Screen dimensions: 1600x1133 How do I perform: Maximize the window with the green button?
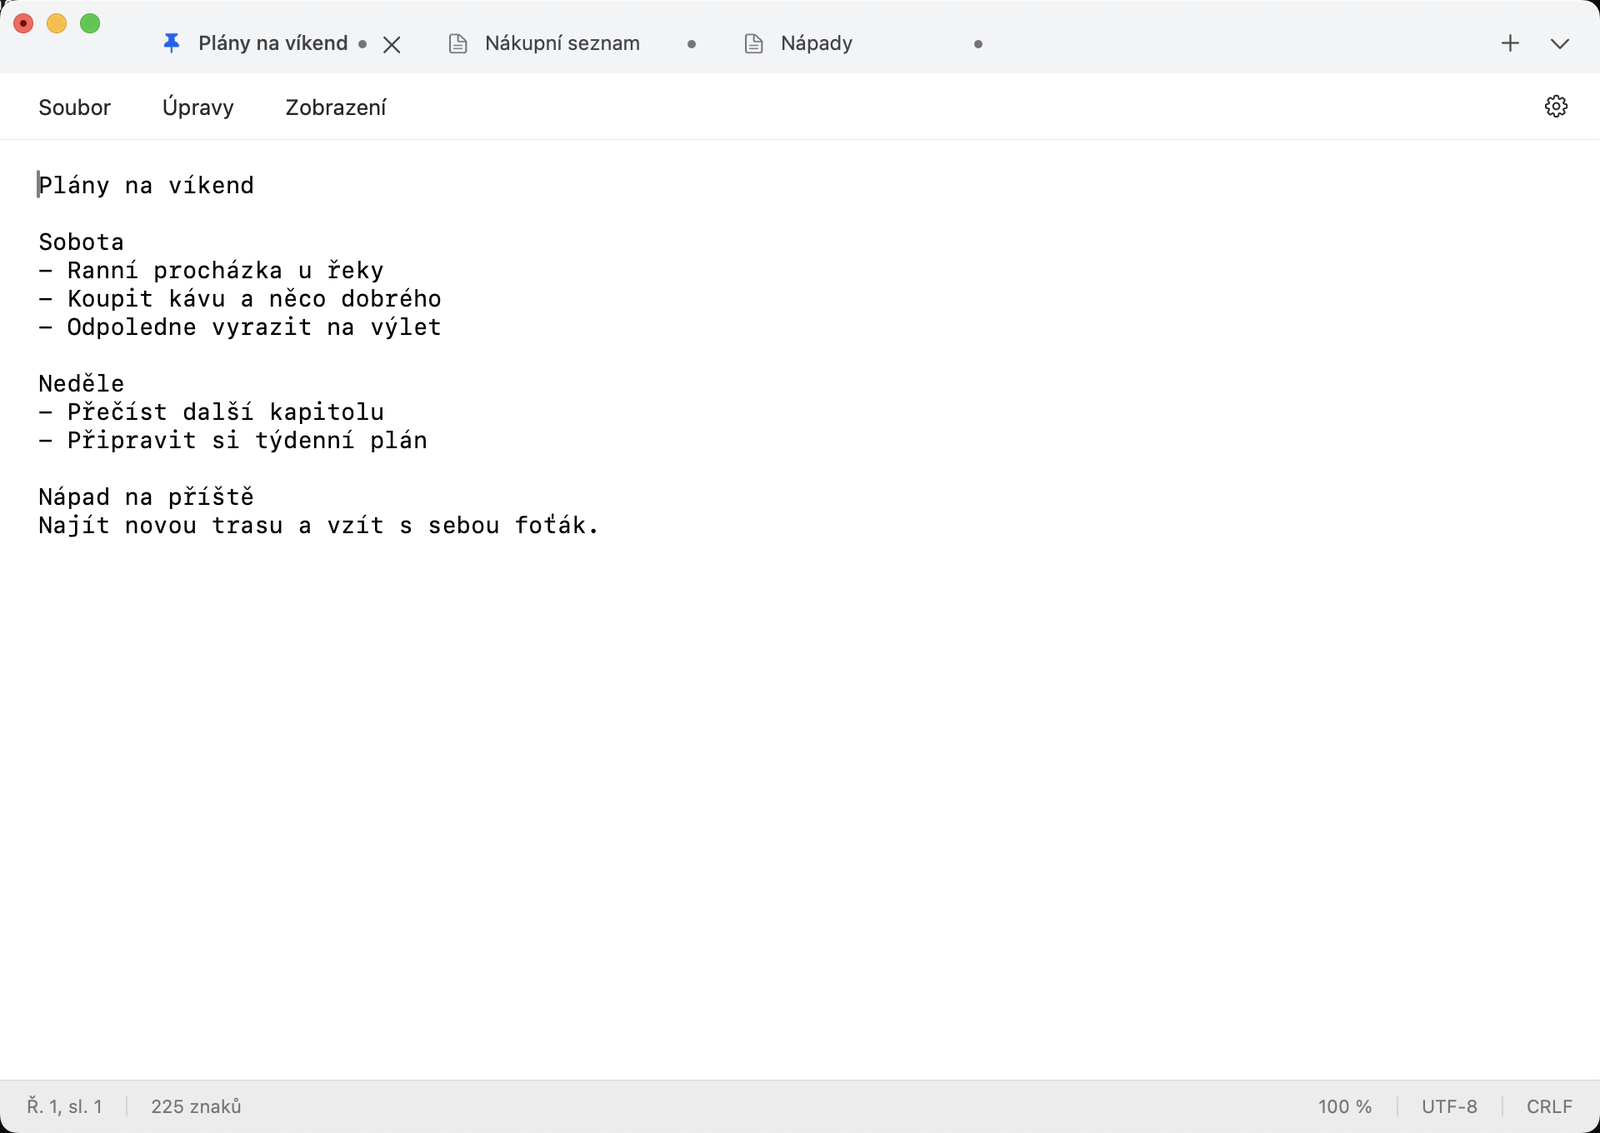pyautogui.click(x=90, y=23)
